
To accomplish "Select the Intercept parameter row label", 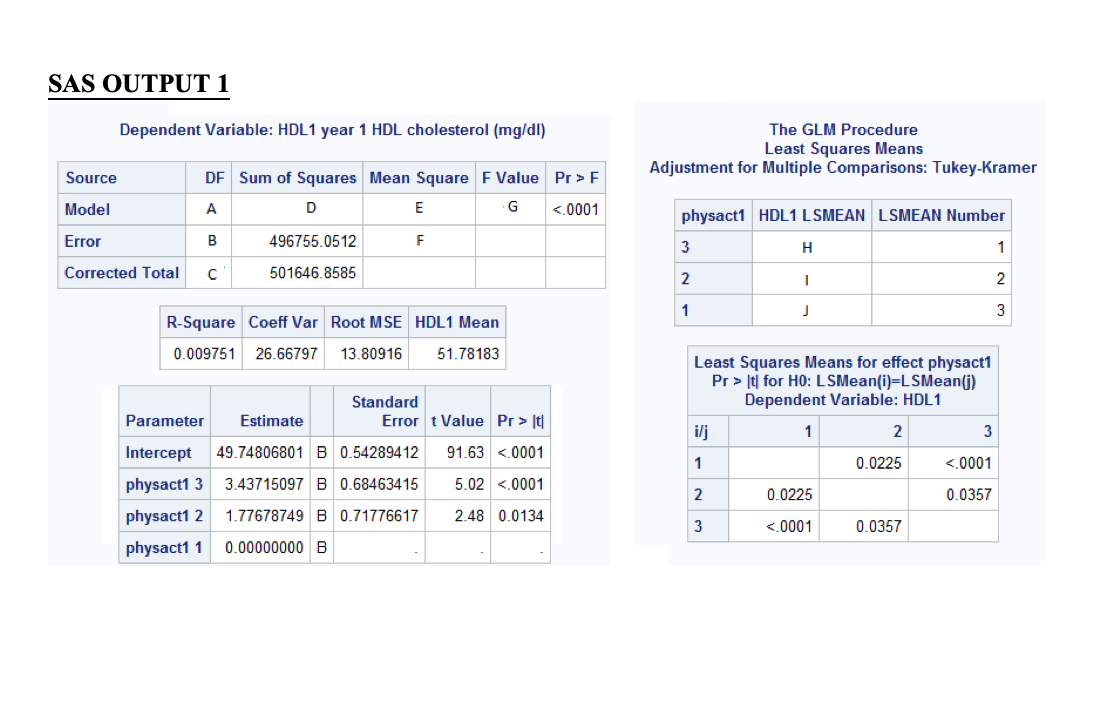I will (x=158, y=453).
